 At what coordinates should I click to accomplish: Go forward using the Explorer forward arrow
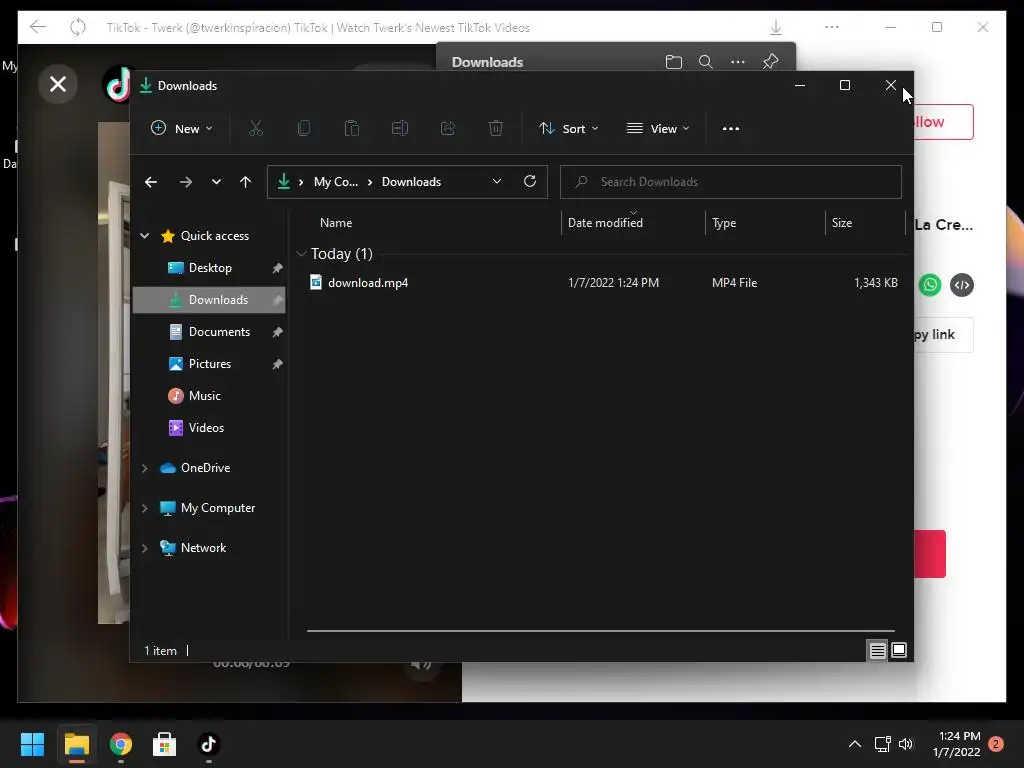click(185, 182)
